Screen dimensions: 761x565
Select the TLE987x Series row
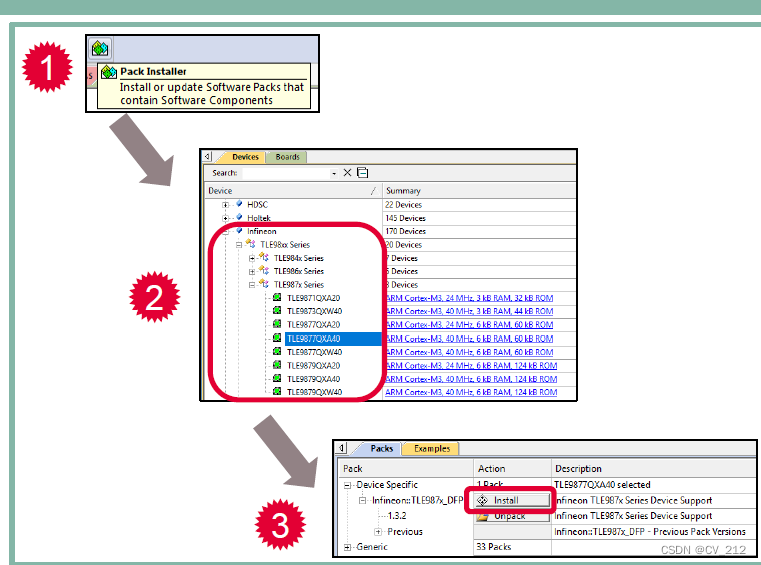tap(298, 285)
